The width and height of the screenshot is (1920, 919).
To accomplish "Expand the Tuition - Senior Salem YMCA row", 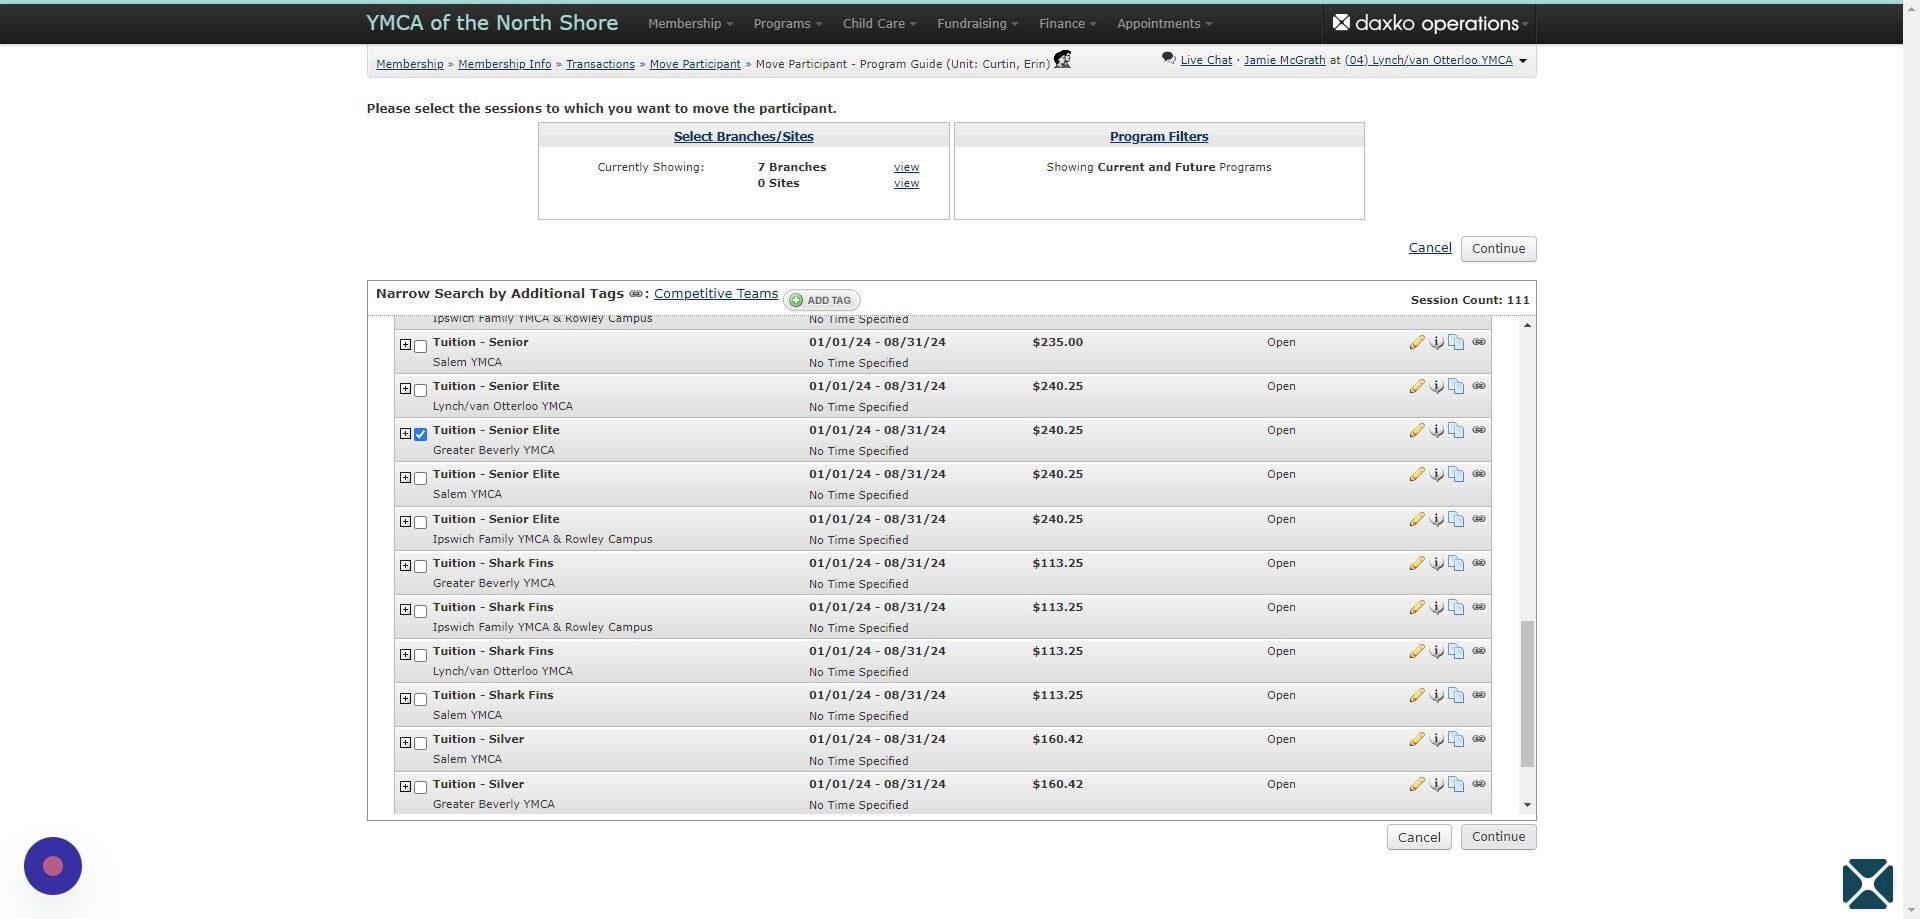I will (x=405, y=345).
